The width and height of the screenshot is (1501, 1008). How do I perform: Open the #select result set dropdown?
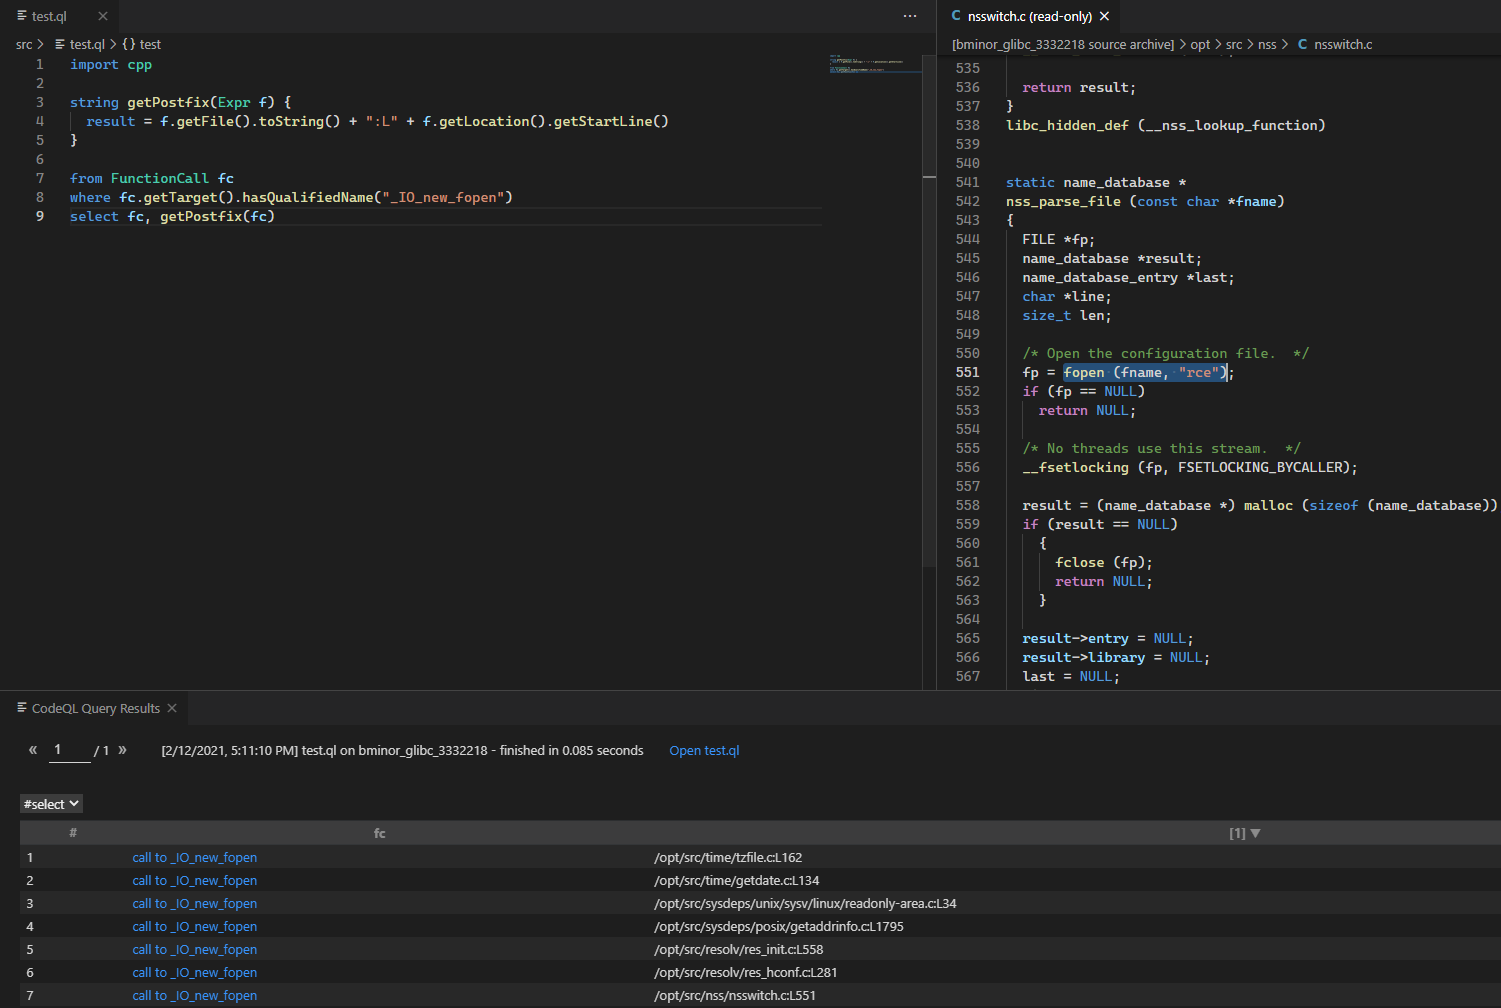(51, 804)
